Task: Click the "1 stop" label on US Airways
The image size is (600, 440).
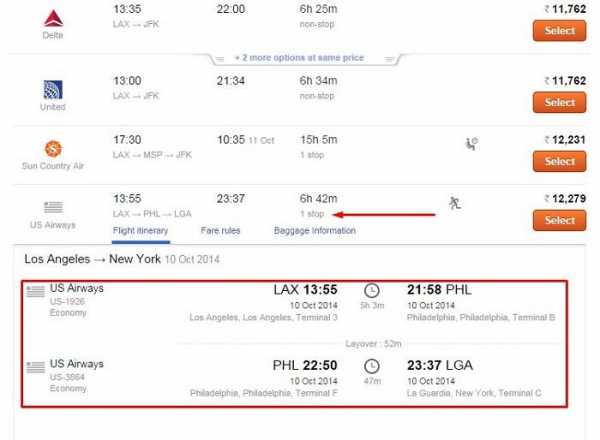Action: (314, 214)
